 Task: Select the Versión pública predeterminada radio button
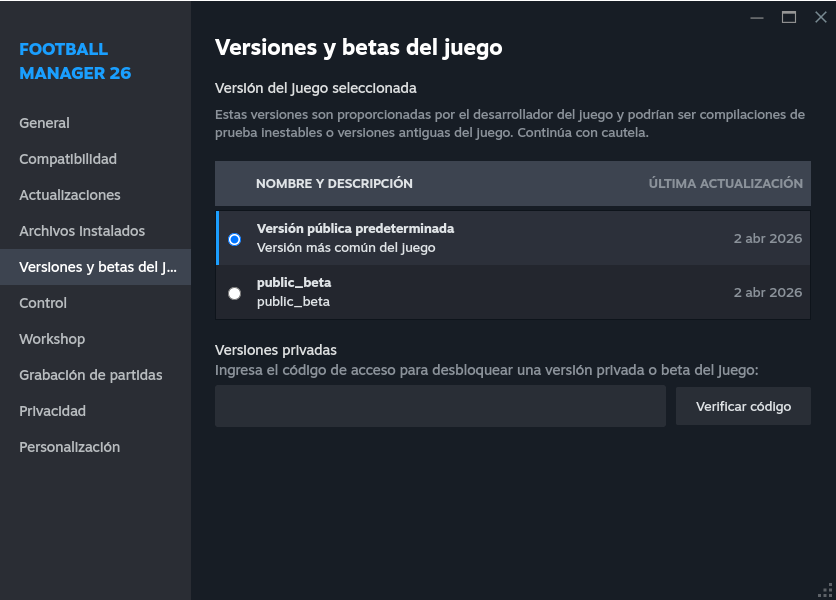pyautogui.click(x=235, y=239)
